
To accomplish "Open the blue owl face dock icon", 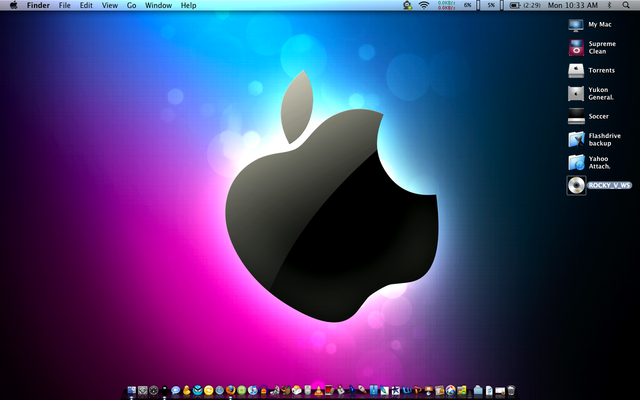I will pyautogui.click(x=198, y=390).
